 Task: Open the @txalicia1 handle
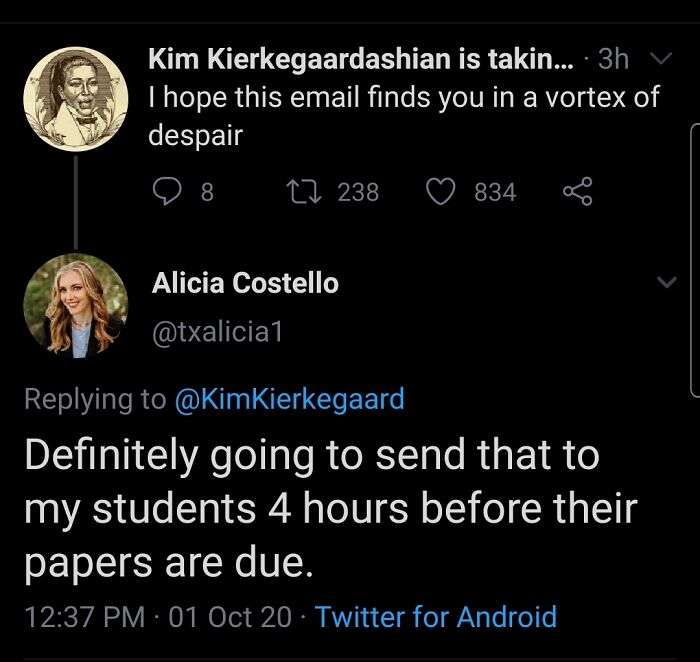(217, 333)
